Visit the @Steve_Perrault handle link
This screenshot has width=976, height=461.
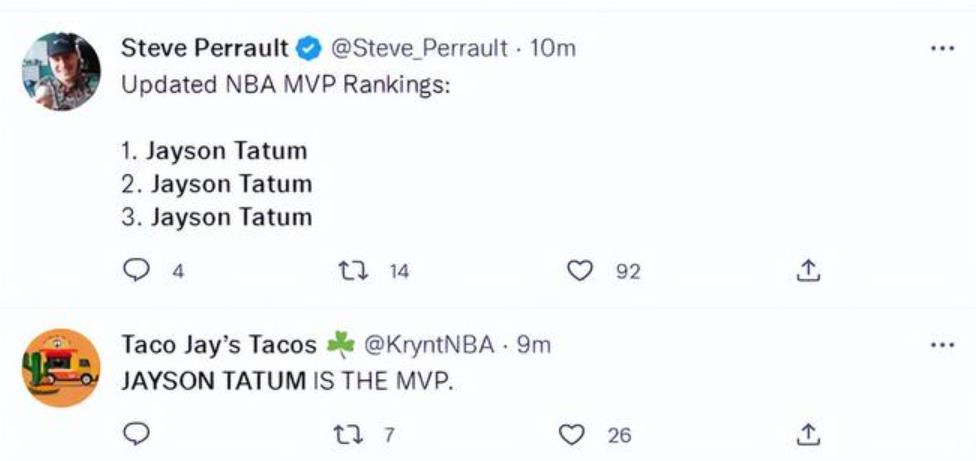(418, 48)
